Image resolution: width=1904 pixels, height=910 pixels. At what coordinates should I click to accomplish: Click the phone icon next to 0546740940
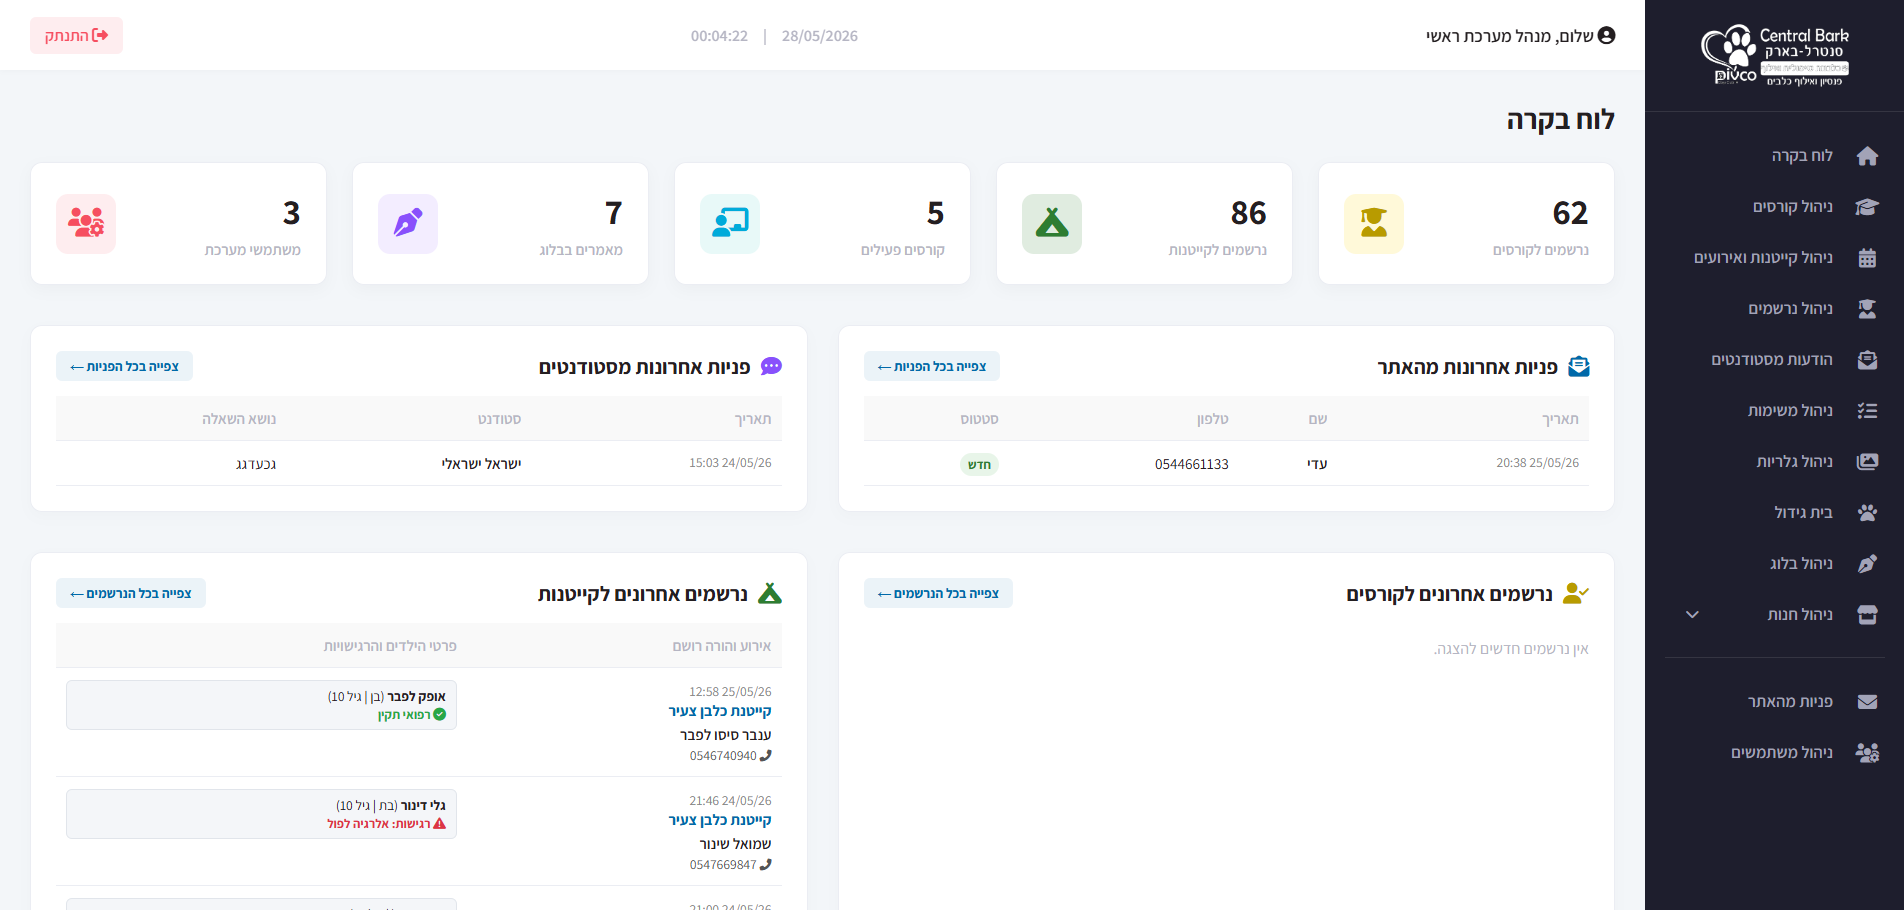pos(766,756)
